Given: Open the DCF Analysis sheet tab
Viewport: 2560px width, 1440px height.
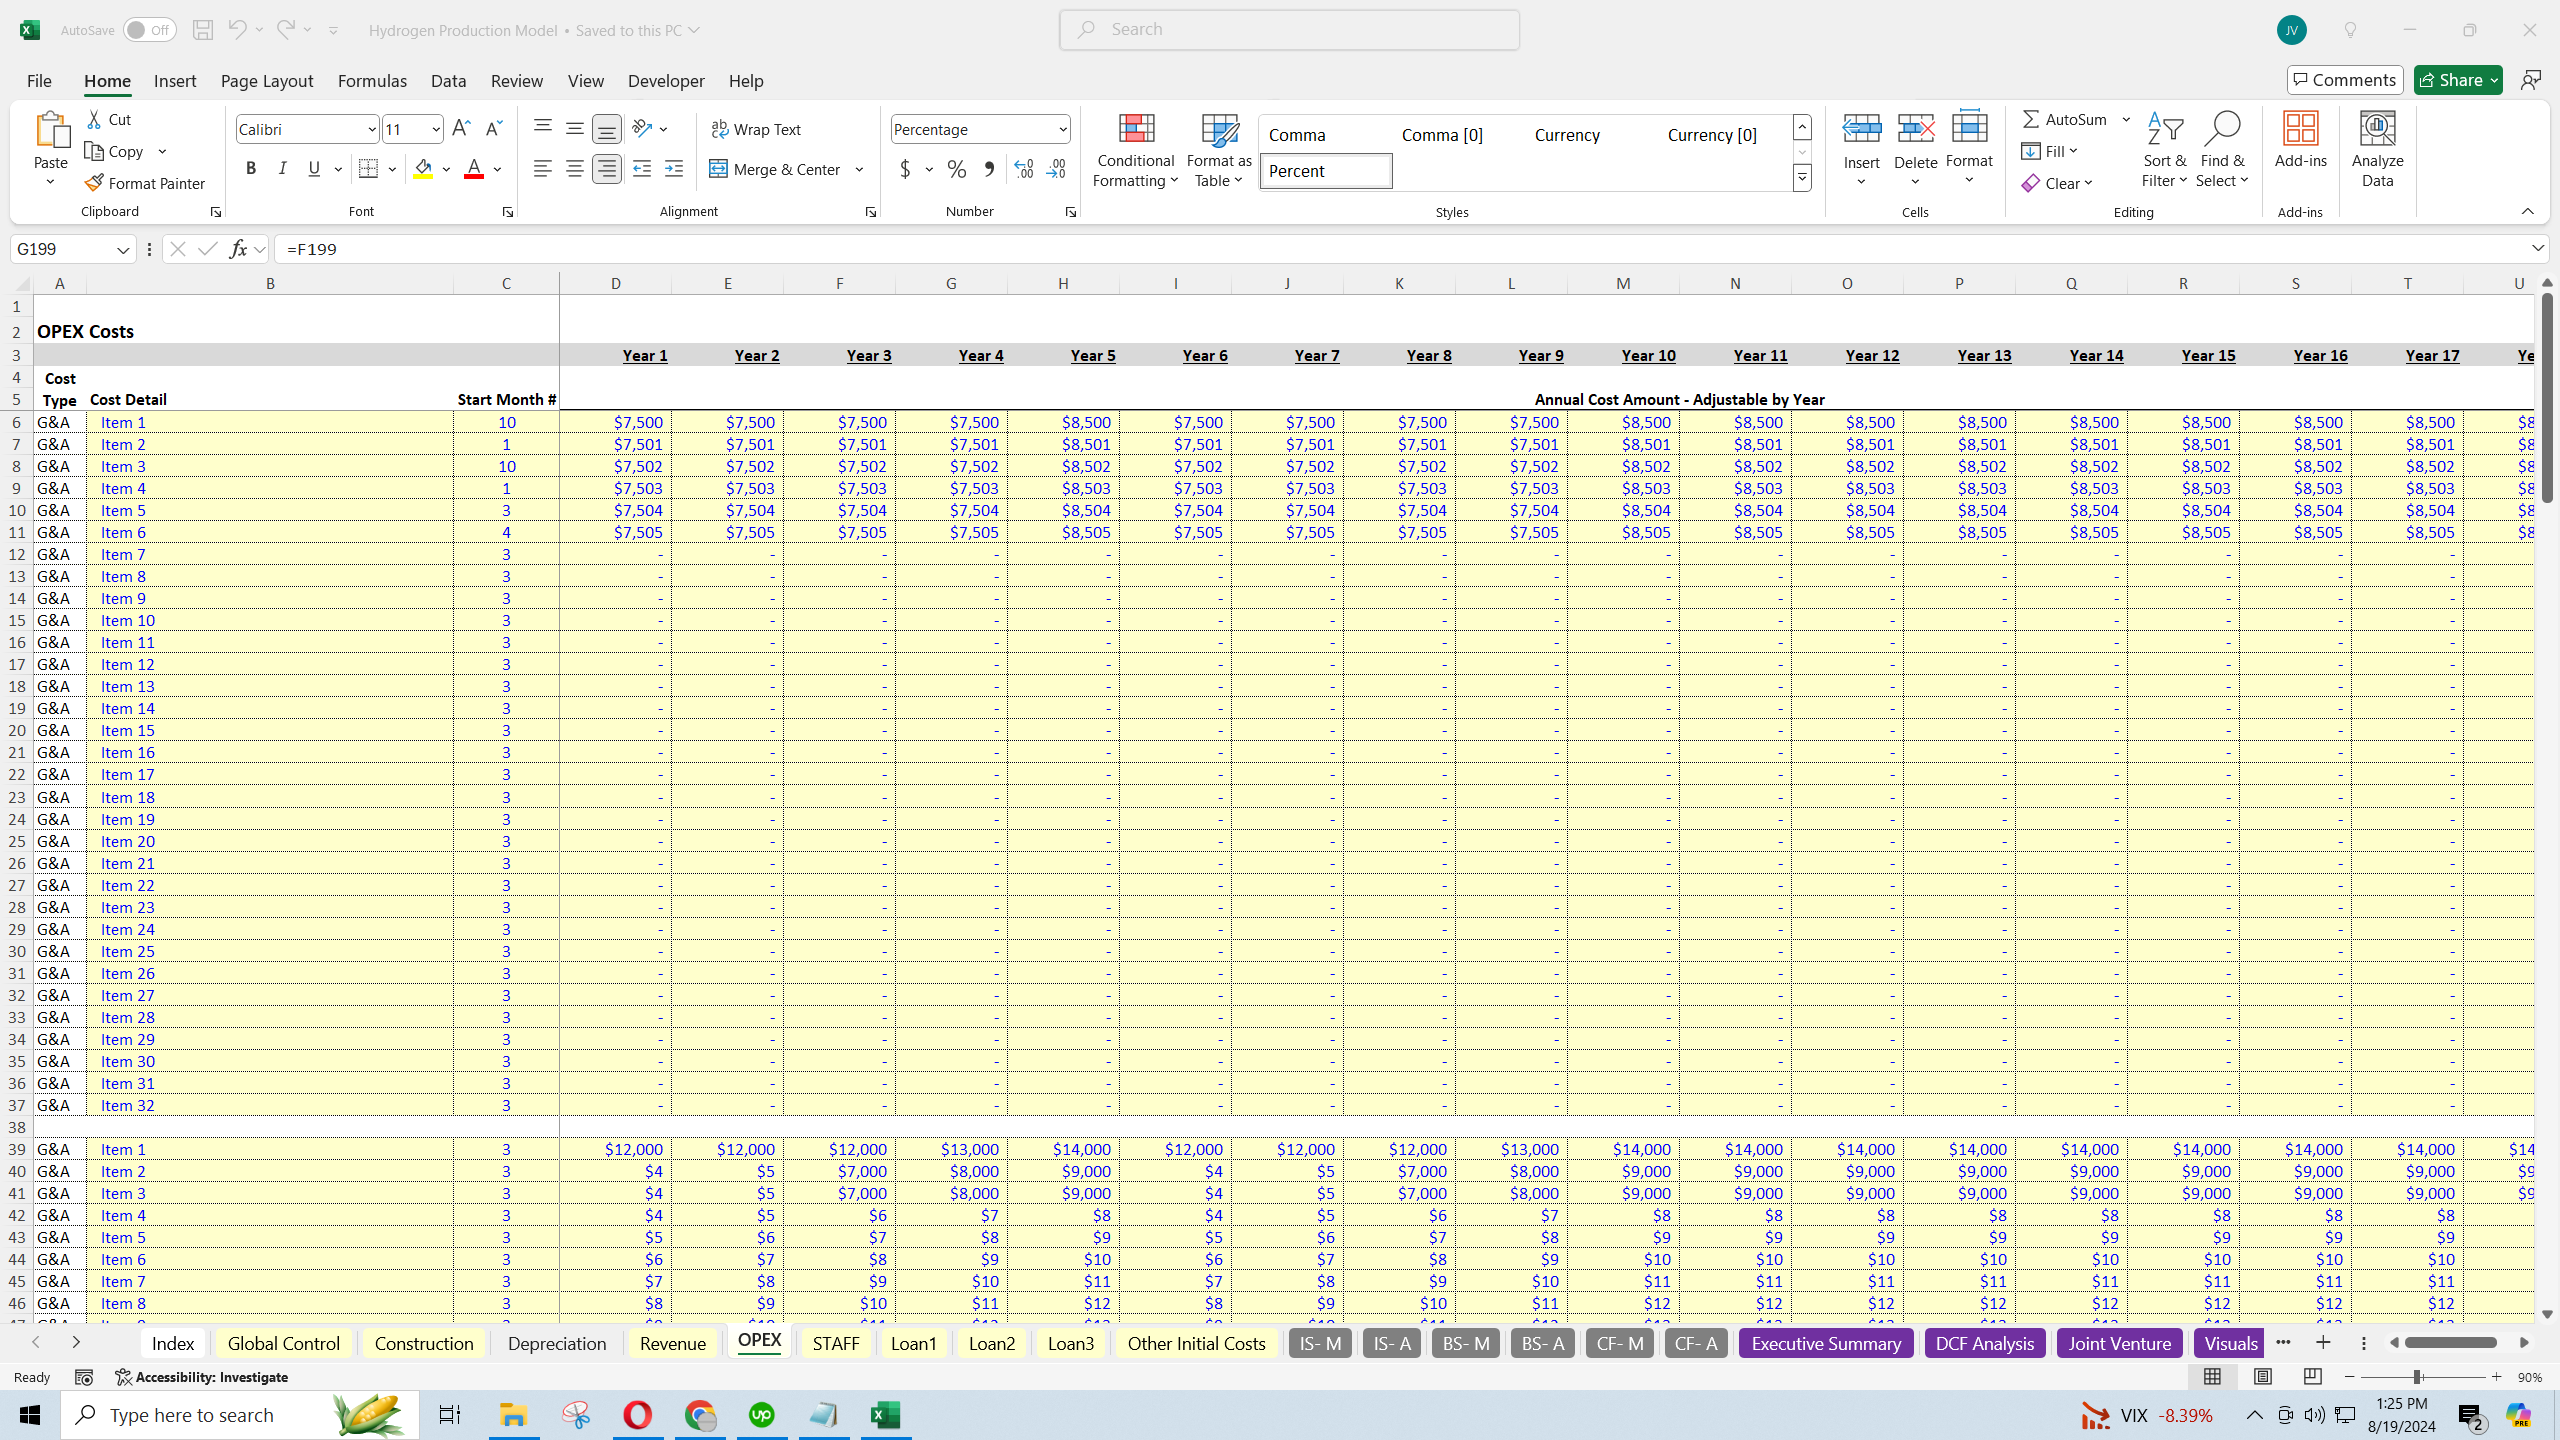Looking at the screenshot, I should point(1984,1343).
